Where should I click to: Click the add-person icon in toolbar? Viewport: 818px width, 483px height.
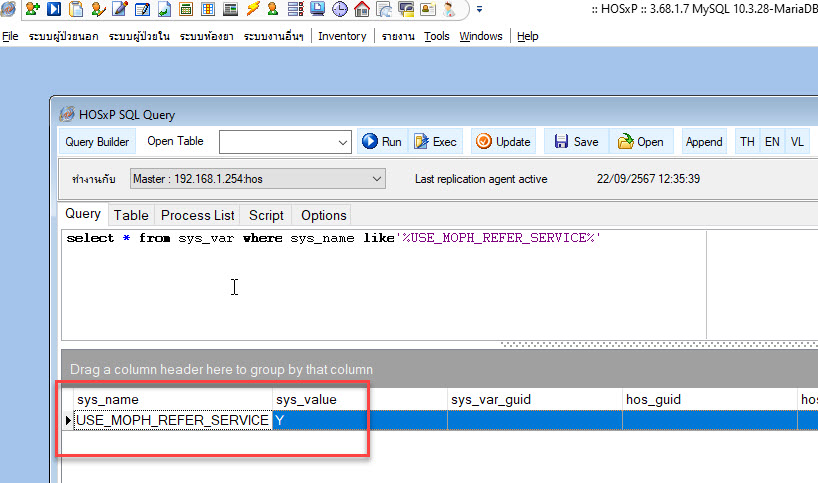click(32, 10)
